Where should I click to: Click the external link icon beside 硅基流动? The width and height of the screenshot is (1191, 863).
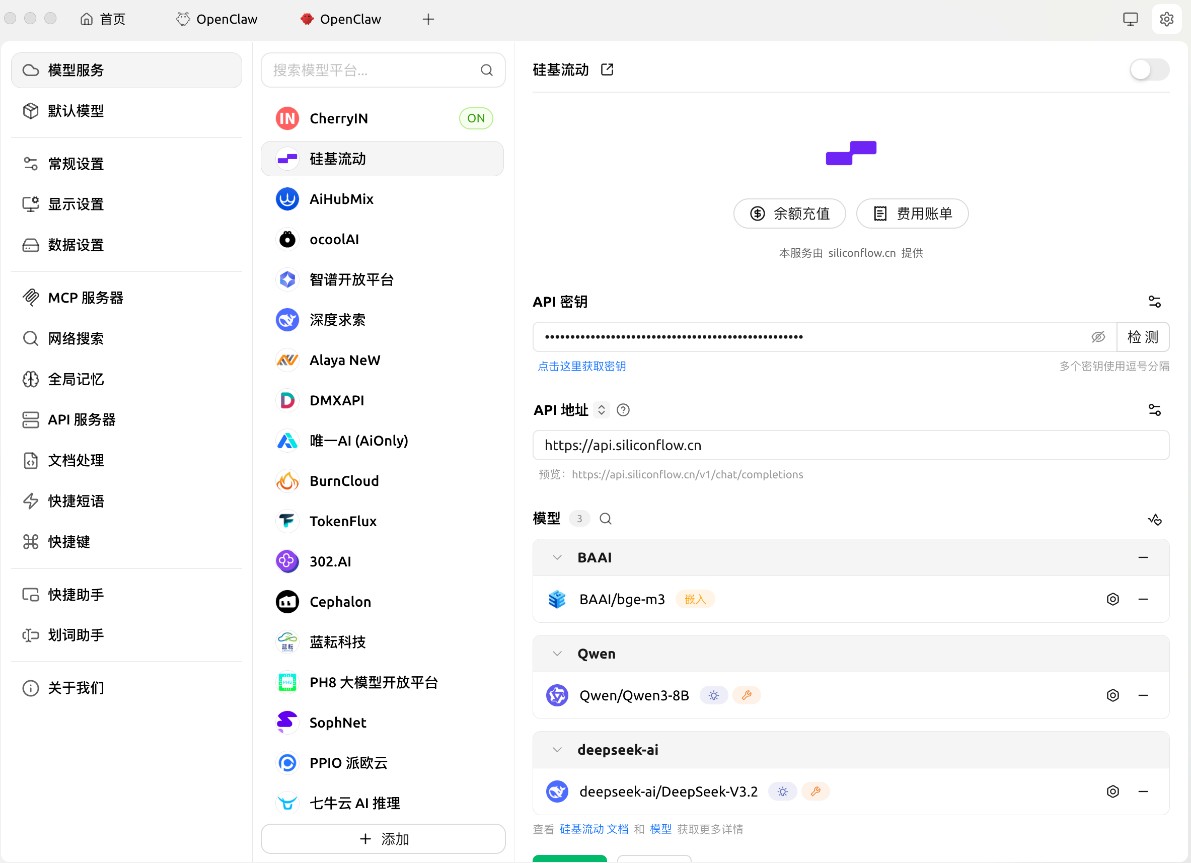point(607,69)
